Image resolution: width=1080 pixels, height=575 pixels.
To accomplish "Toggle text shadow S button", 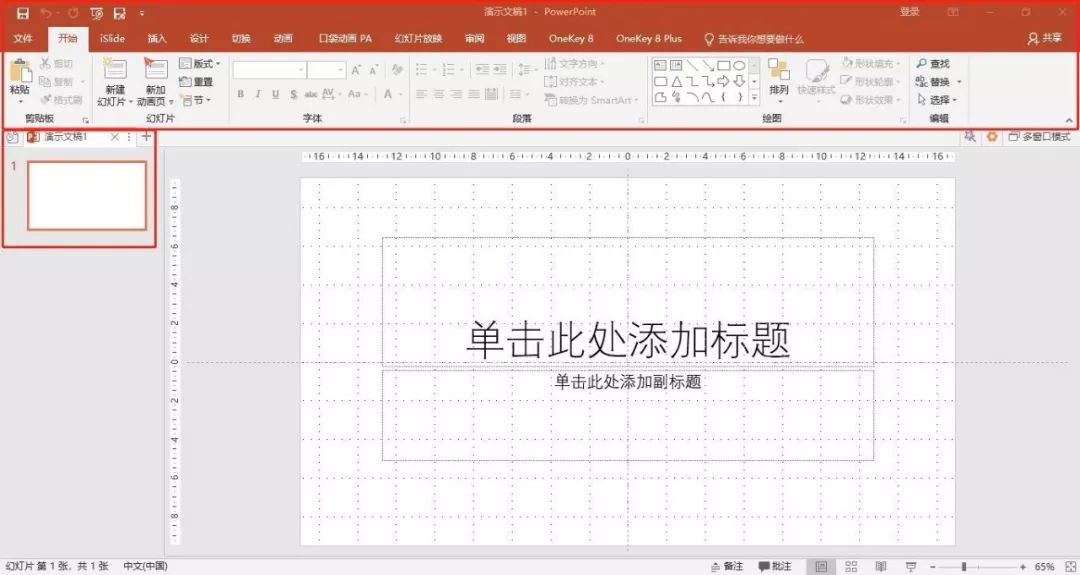I will pyautogui.click(x=293, y=94).
